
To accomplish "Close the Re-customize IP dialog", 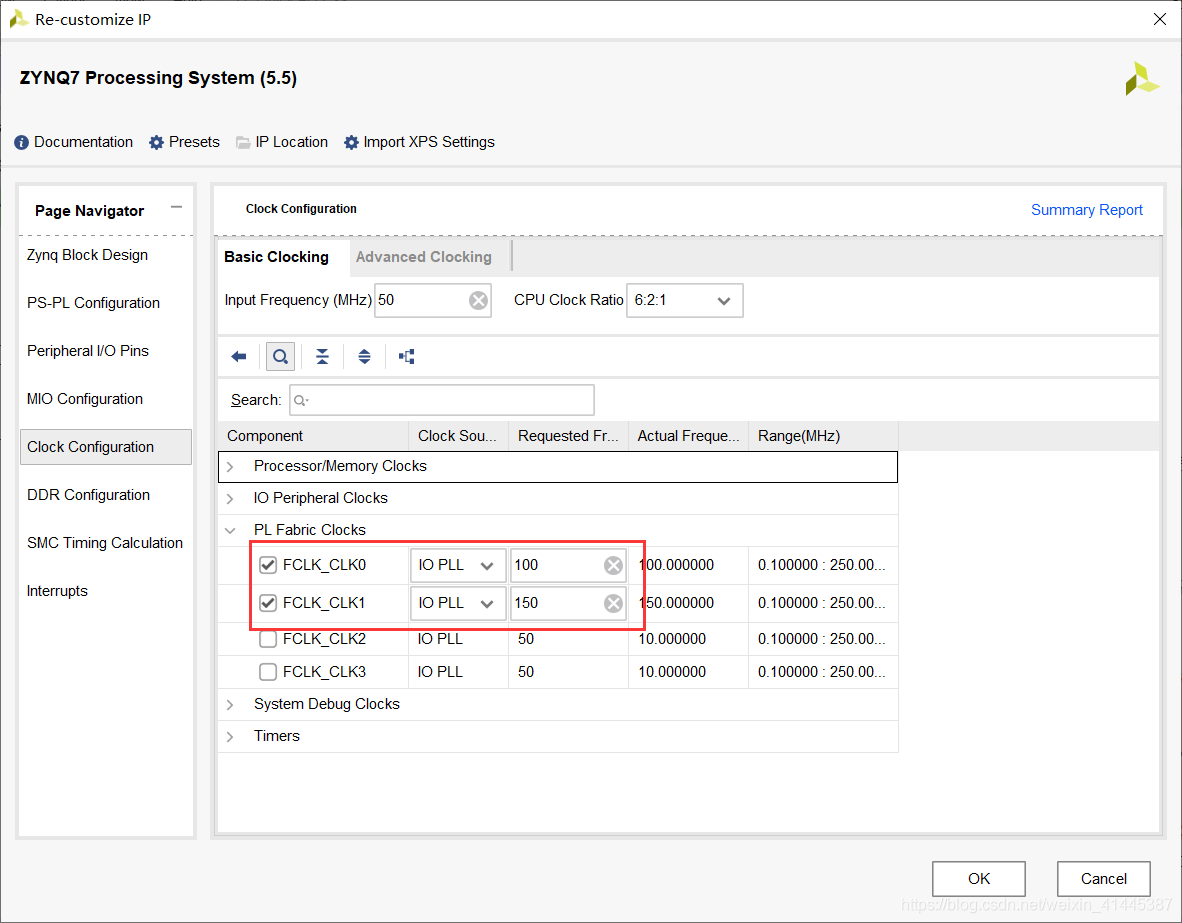I will pyautogui.click(x=1159, y=20).
